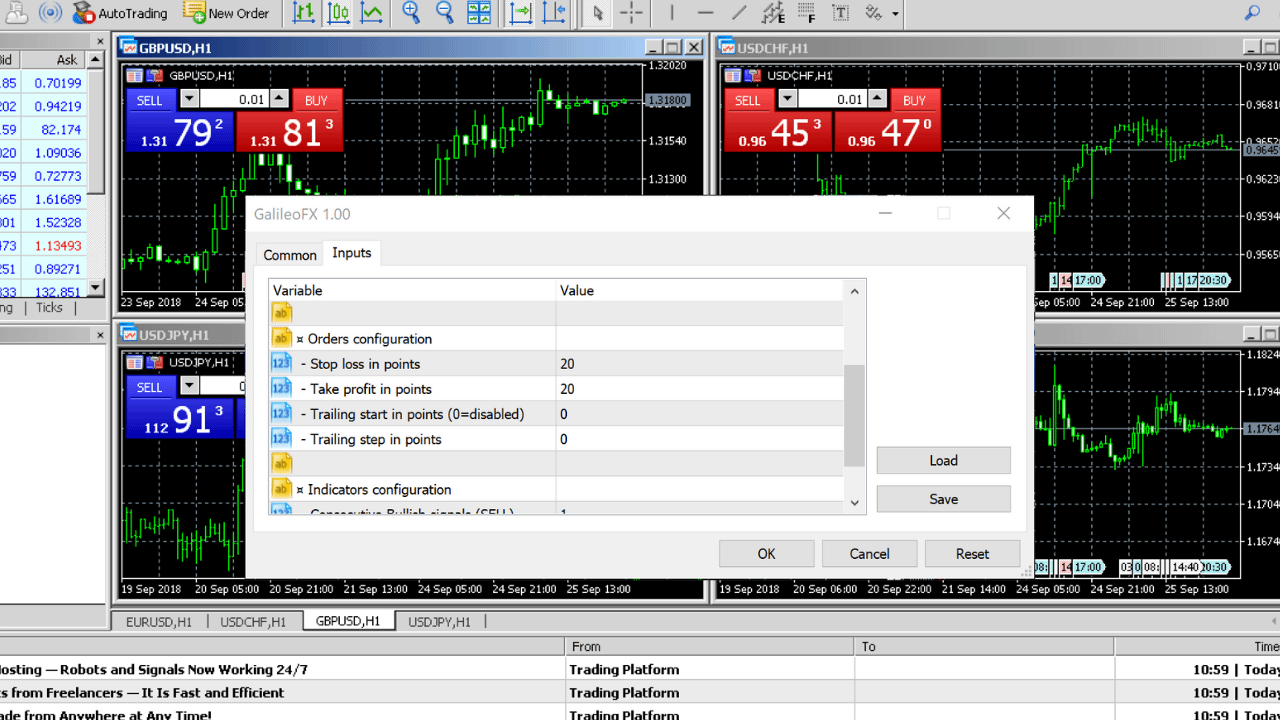The height and width of the screenshot is (720, 1280).
Task: Click the Ask column header in Market Watch
Action: click(54, 60)
